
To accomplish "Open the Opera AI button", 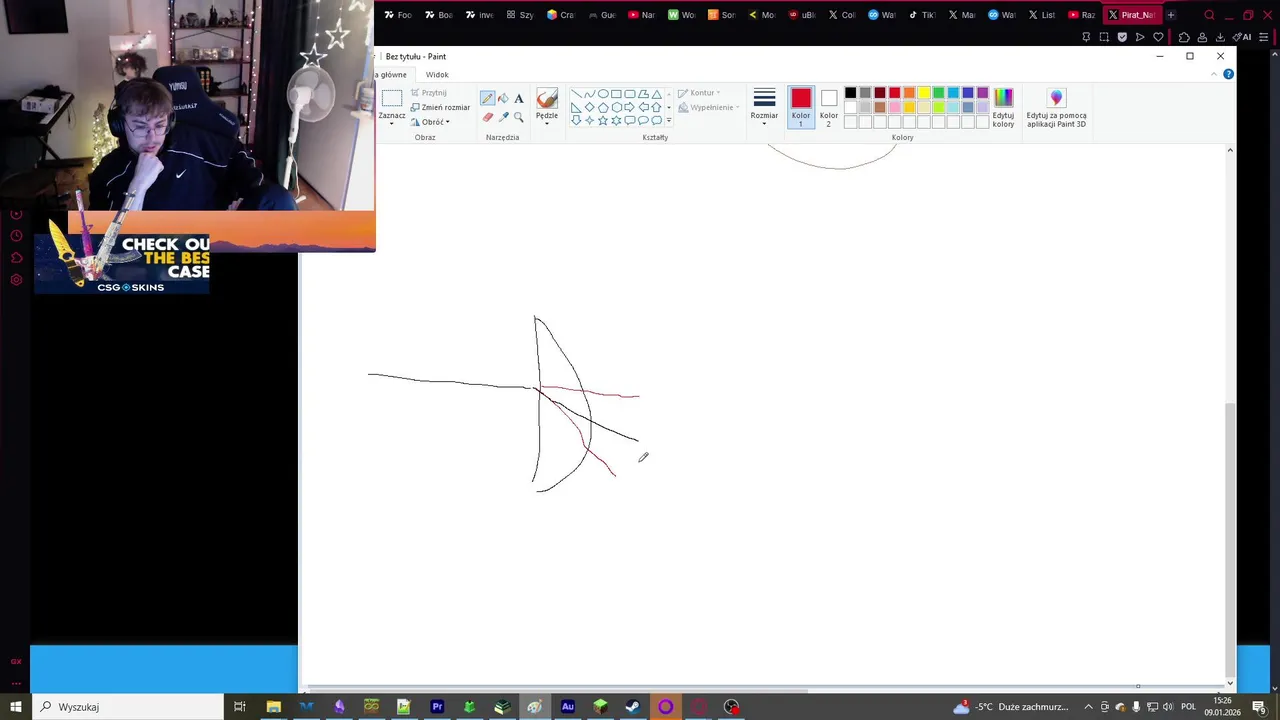I will (x=1244, y=37).
